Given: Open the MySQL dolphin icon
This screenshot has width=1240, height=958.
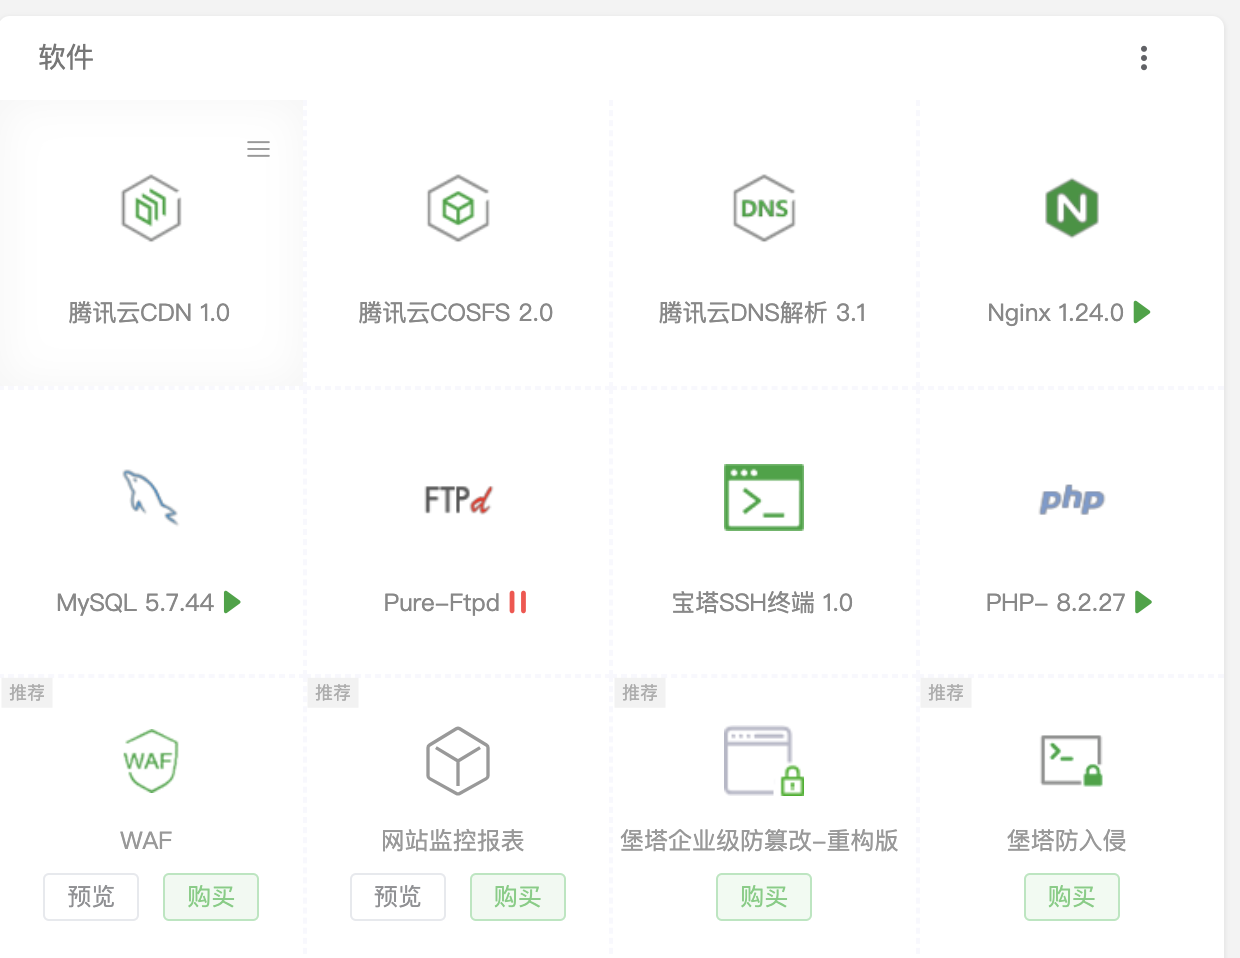Looking at the screenshot, I should (151, 497).
